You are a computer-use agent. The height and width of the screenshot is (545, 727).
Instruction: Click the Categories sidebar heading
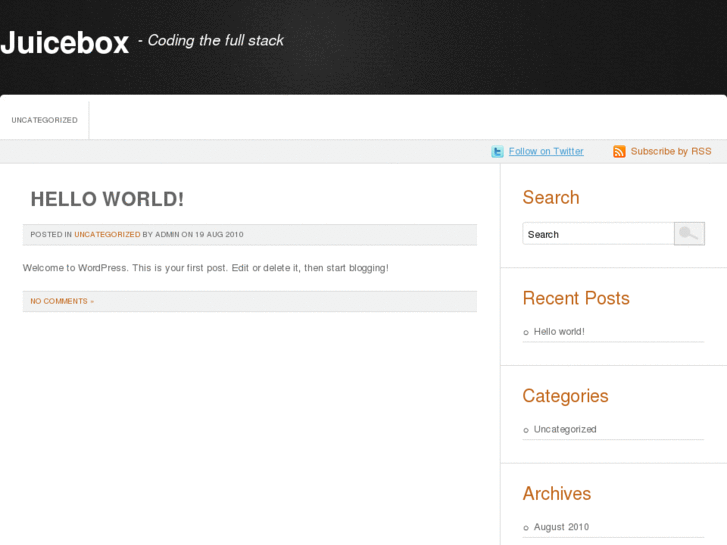(565, 396)
